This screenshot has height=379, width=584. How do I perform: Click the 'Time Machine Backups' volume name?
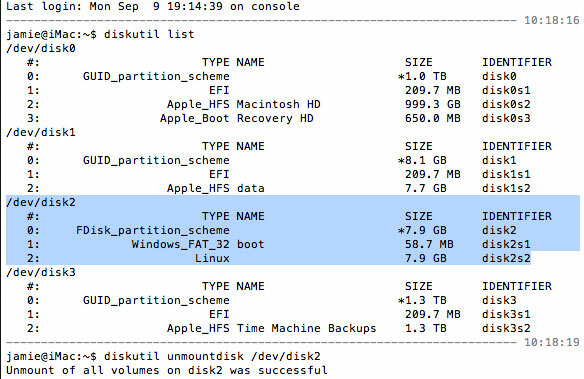pos(307,328)
